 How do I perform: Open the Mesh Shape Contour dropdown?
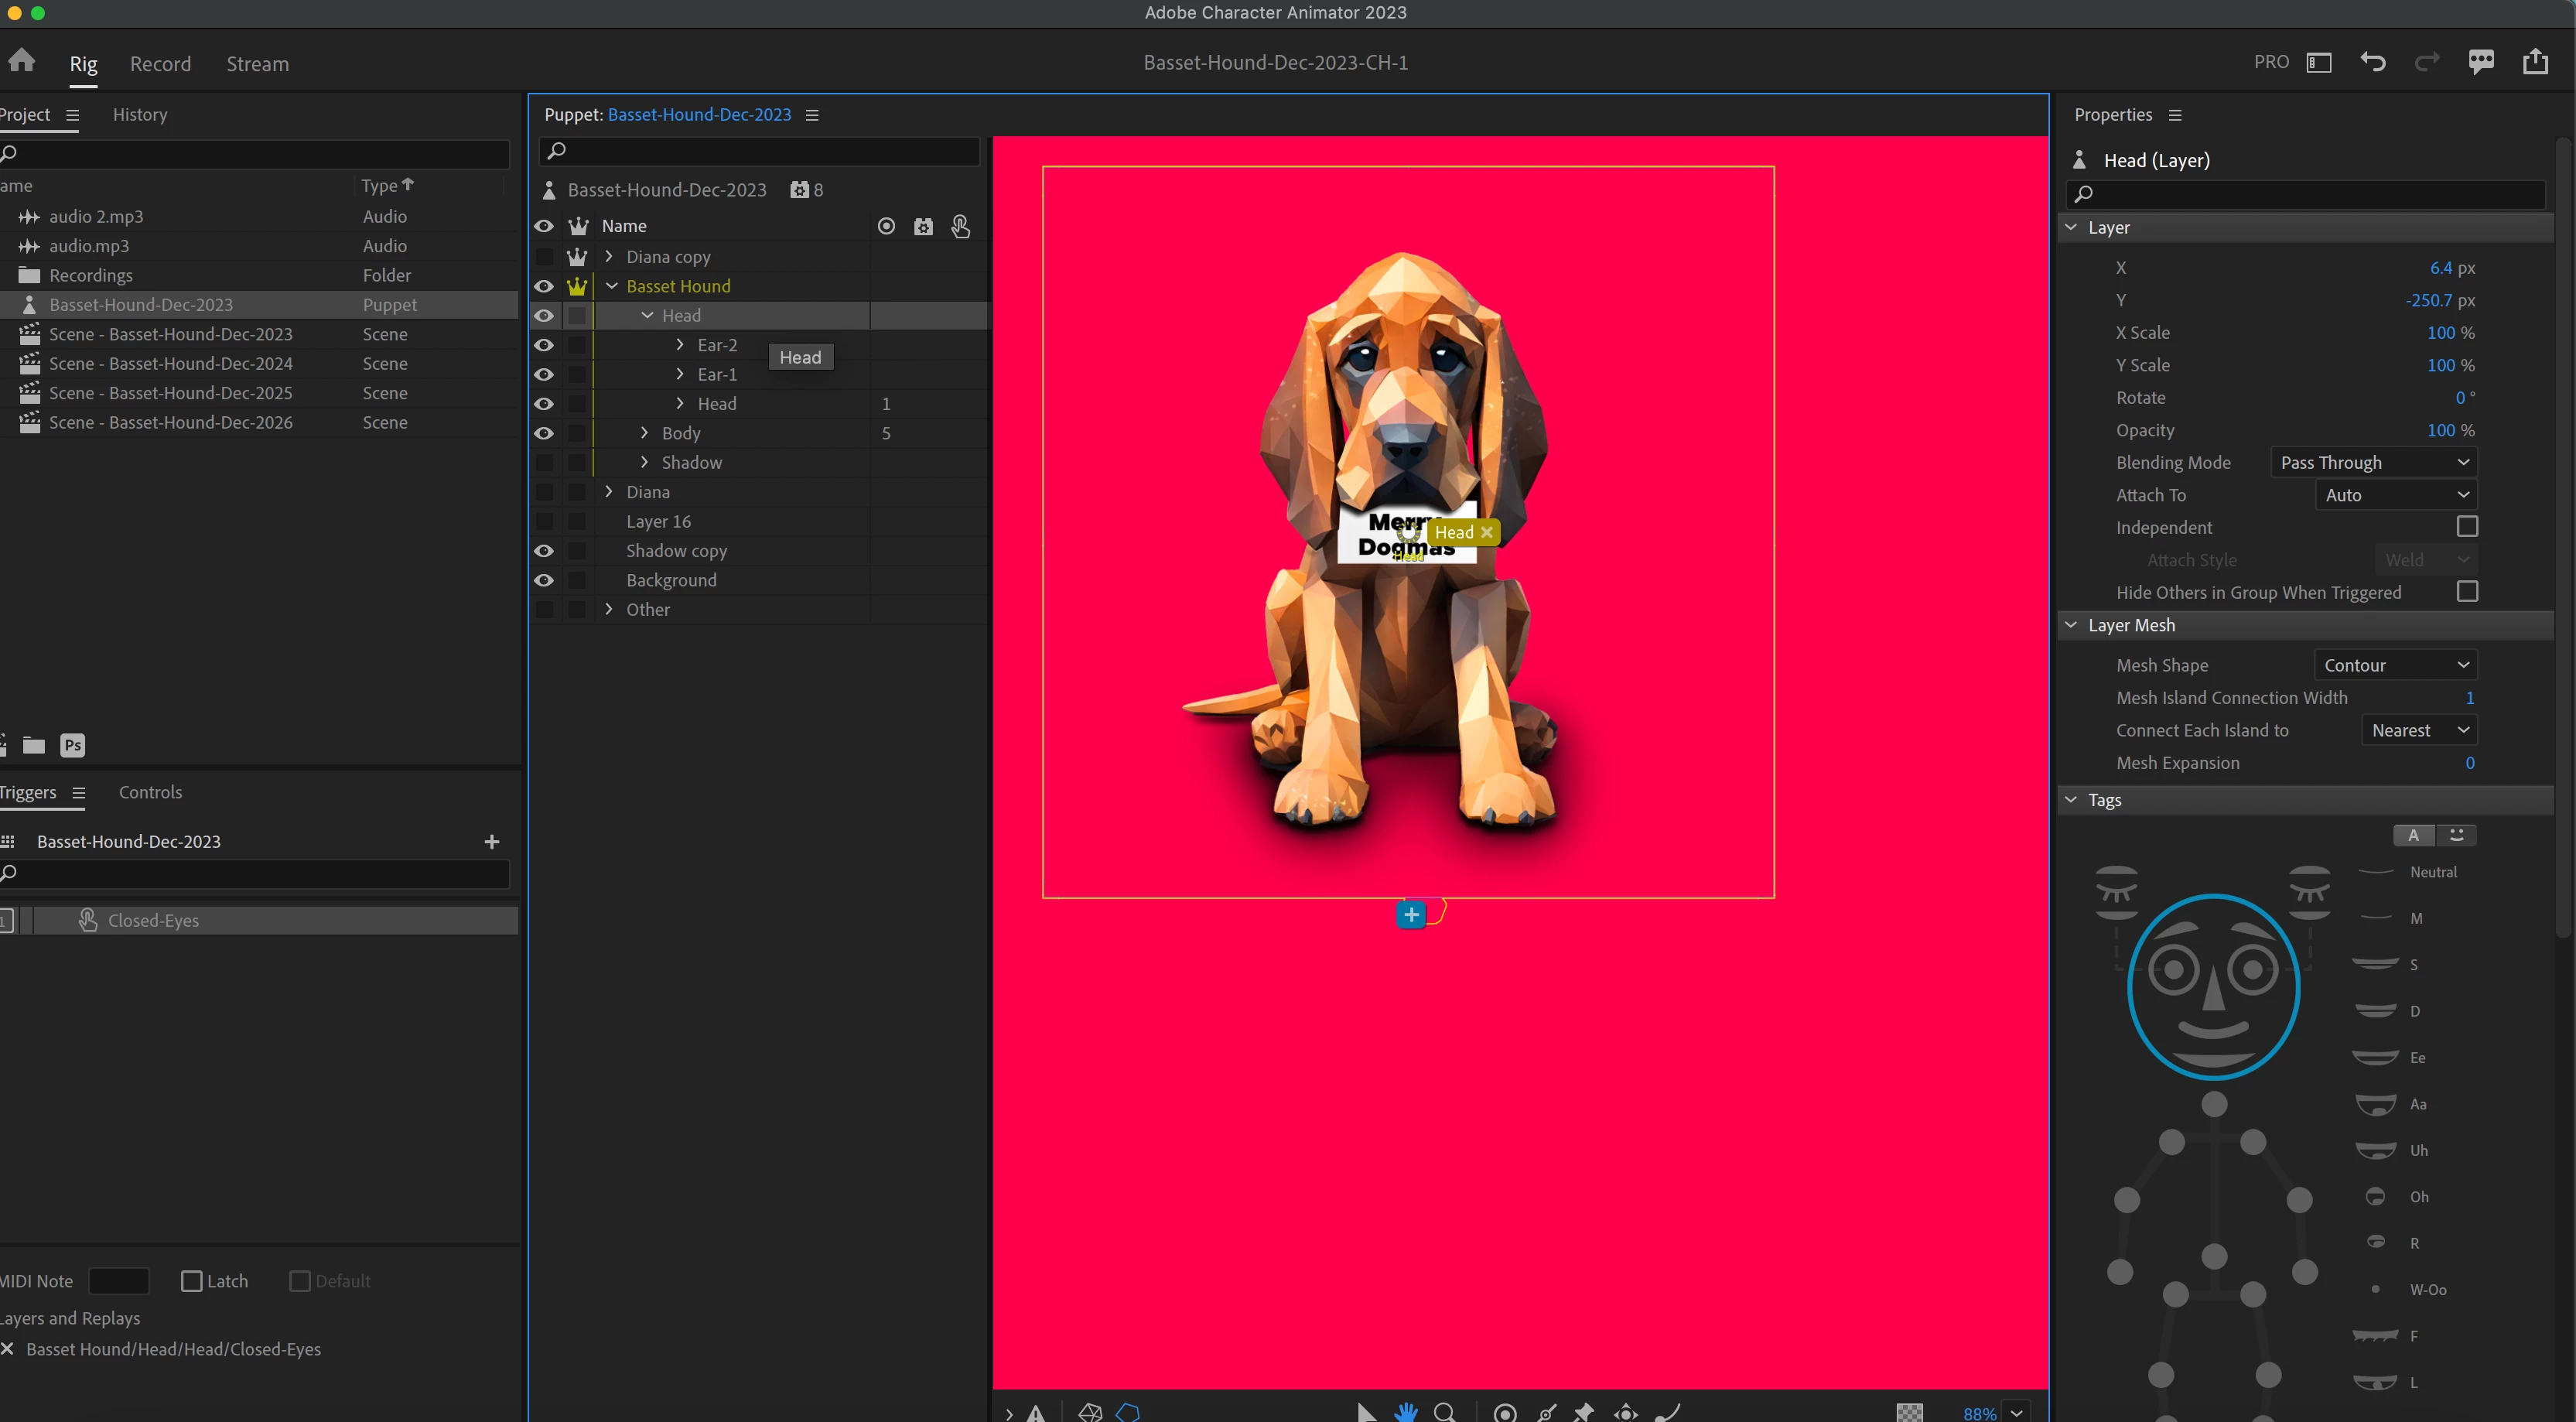click(x=2395, y=665)
